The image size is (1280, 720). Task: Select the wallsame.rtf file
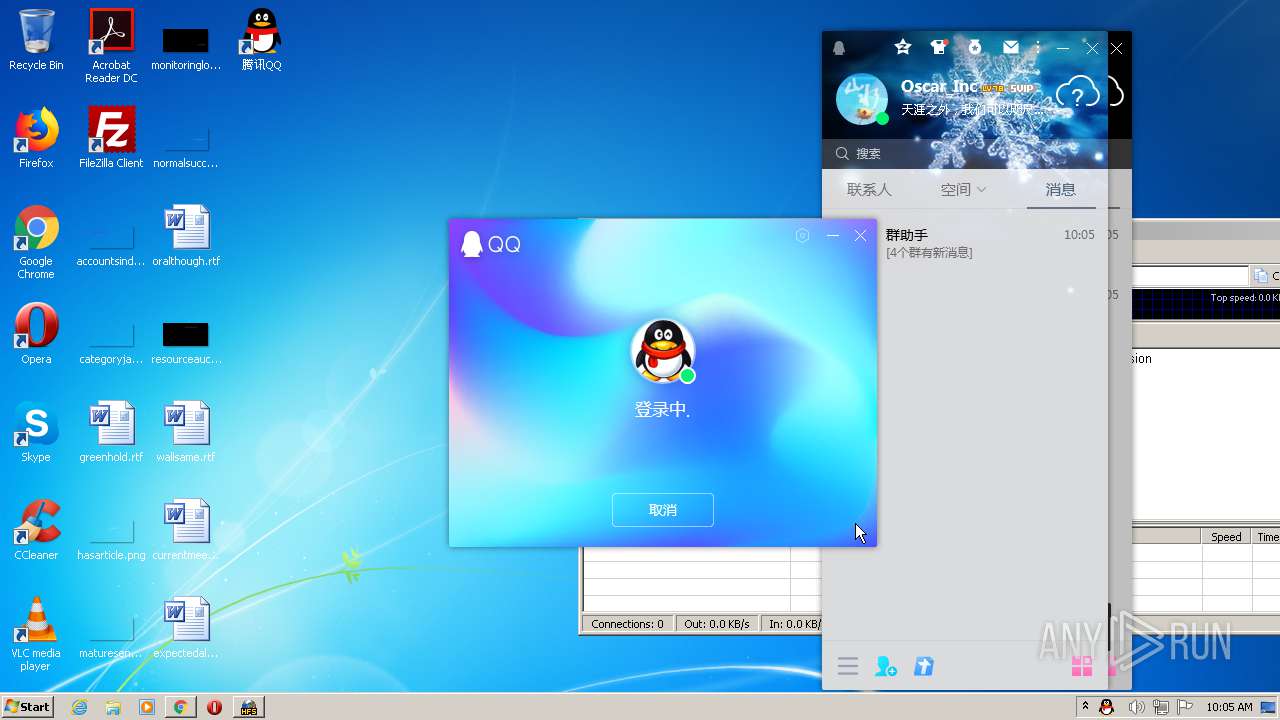click(186, 432)
